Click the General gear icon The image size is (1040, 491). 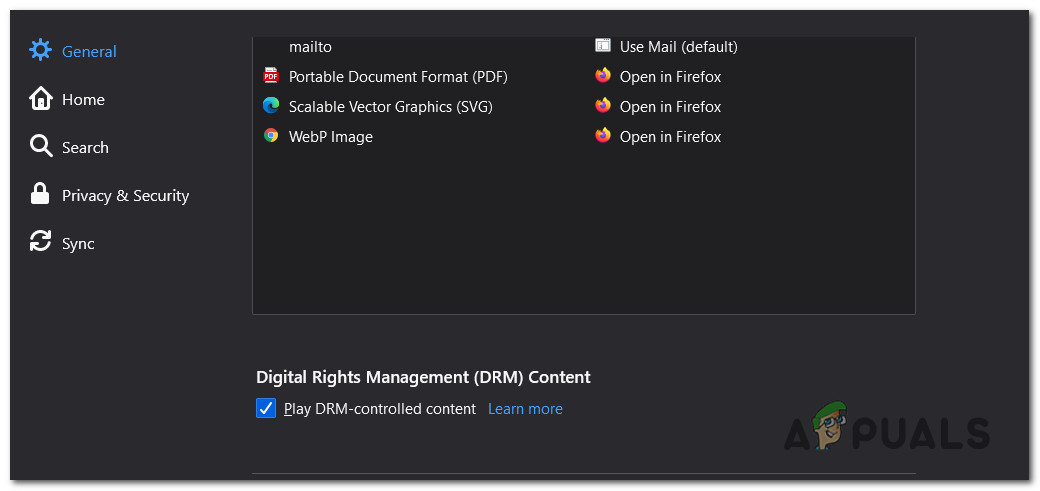click(x=40, y=50)
